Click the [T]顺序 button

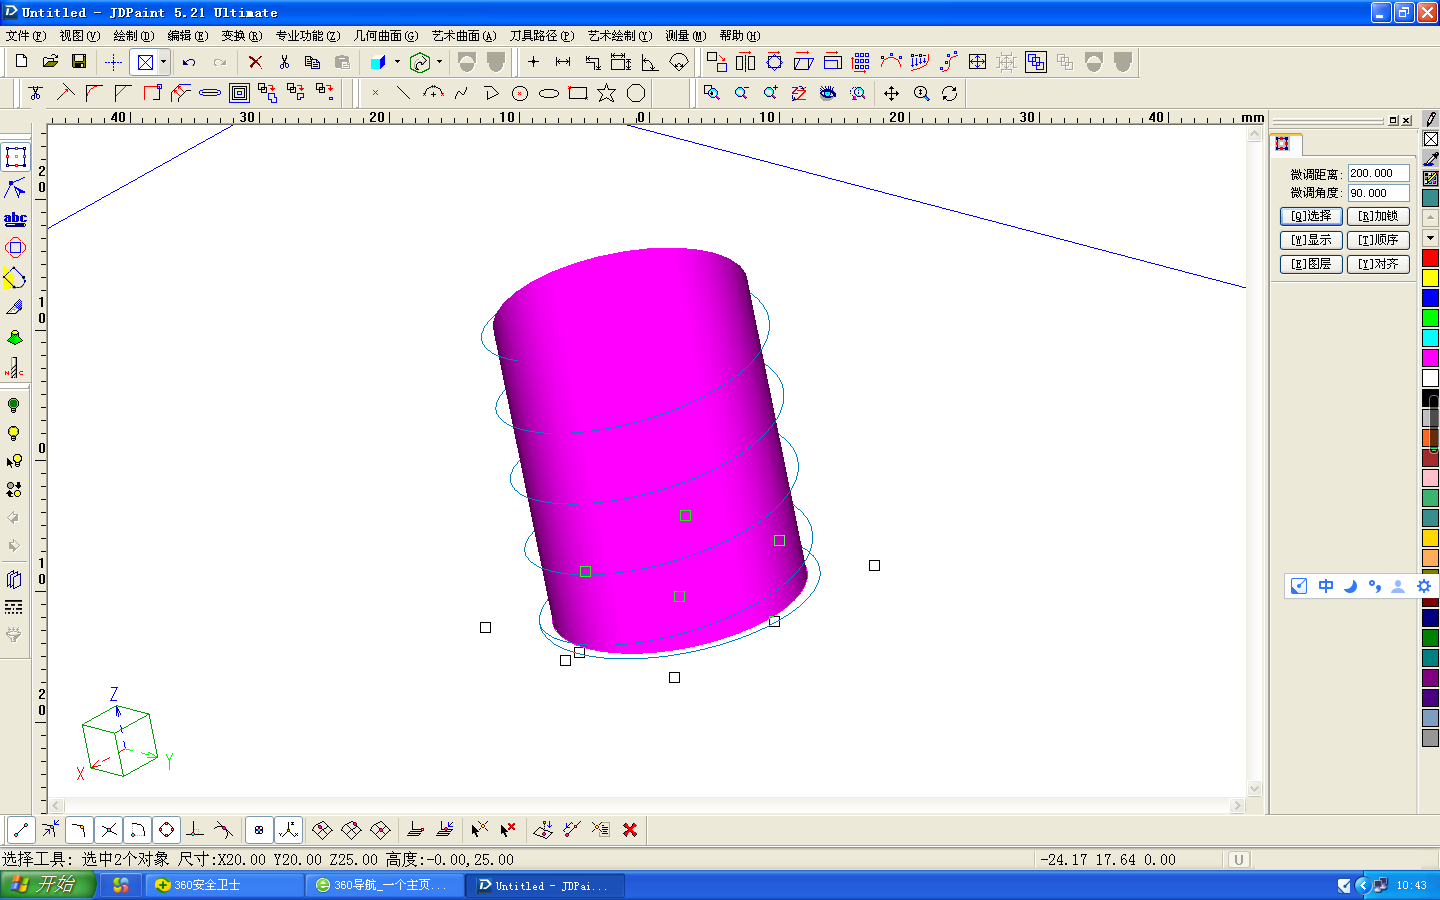[1378, 240]
